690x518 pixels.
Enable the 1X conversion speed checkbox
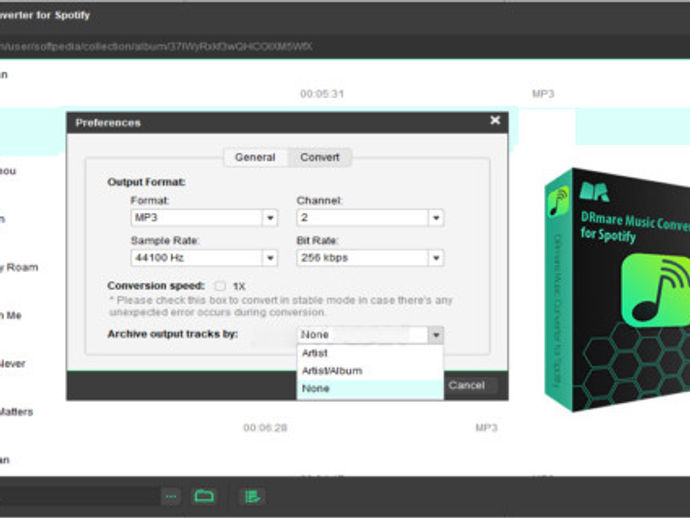(220, 286)
